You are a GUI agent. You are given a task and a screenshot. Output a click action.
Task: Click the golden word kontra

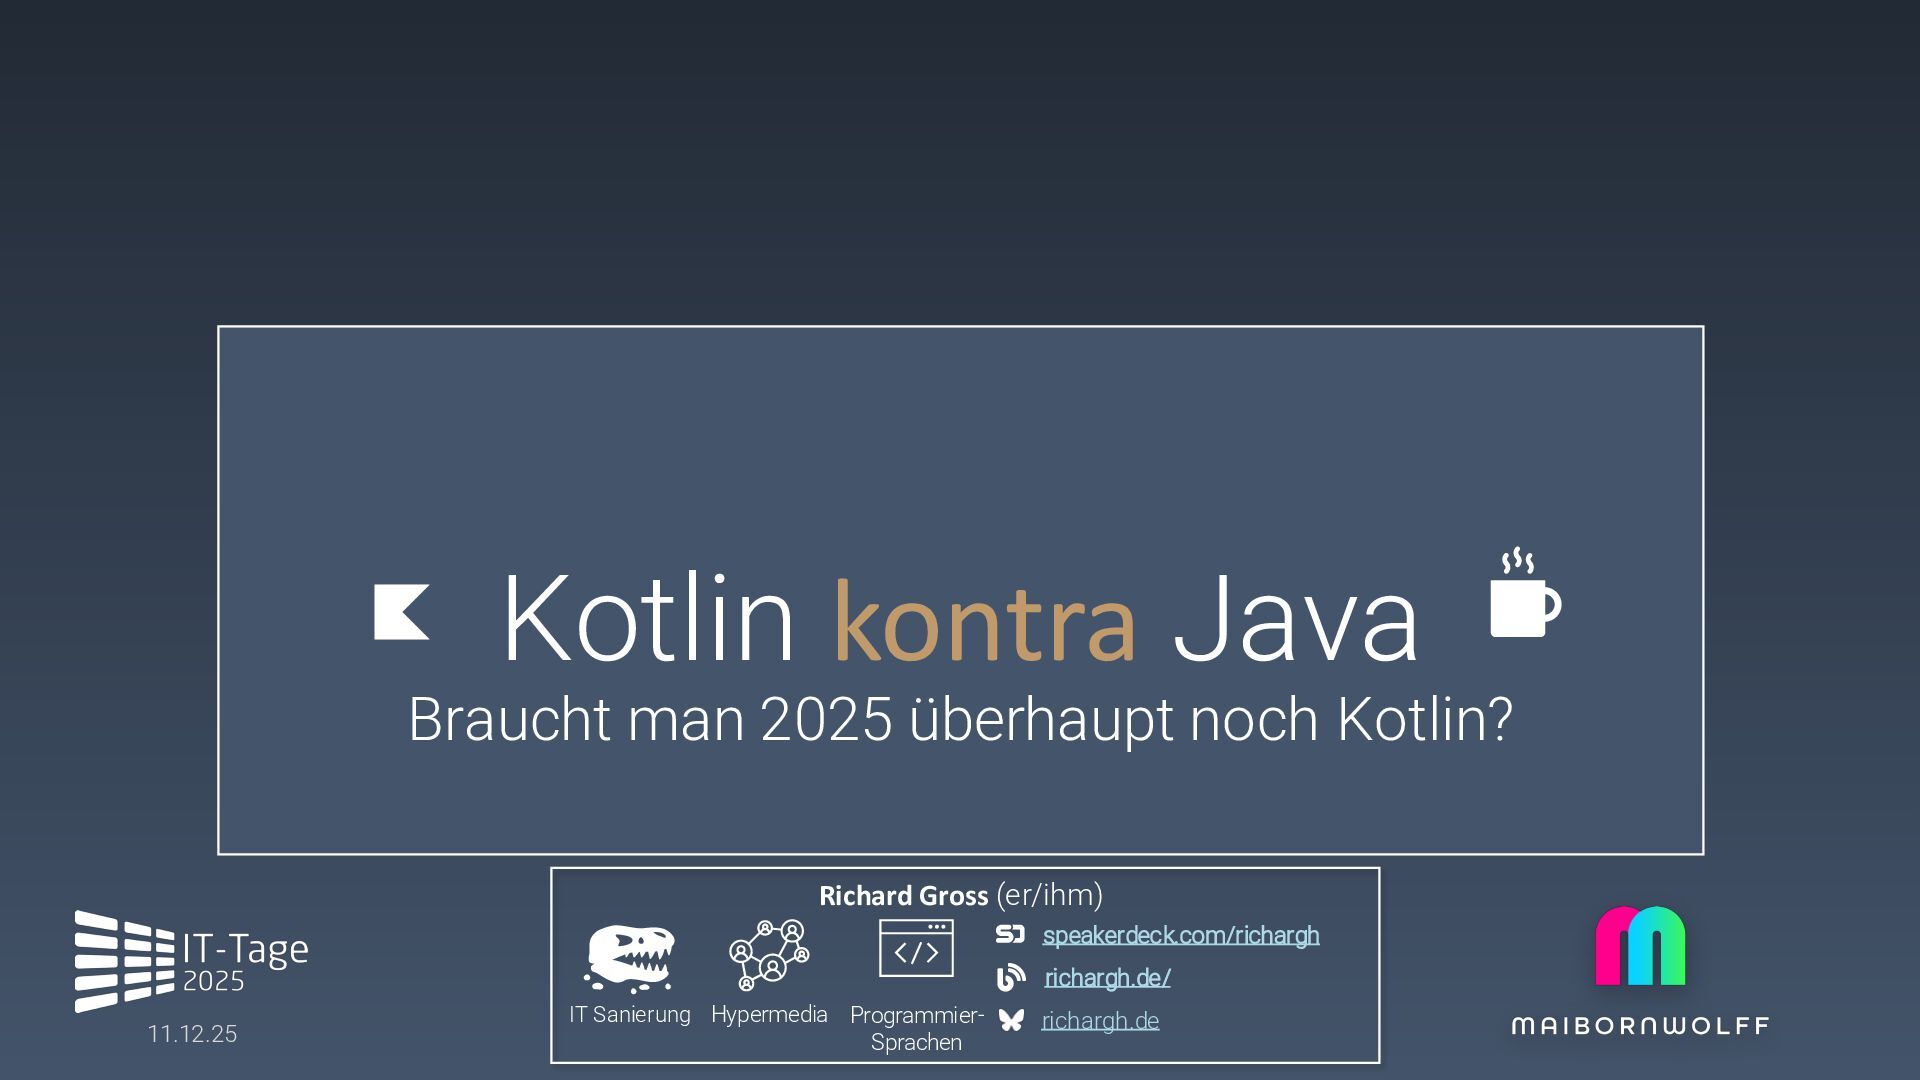984,620
